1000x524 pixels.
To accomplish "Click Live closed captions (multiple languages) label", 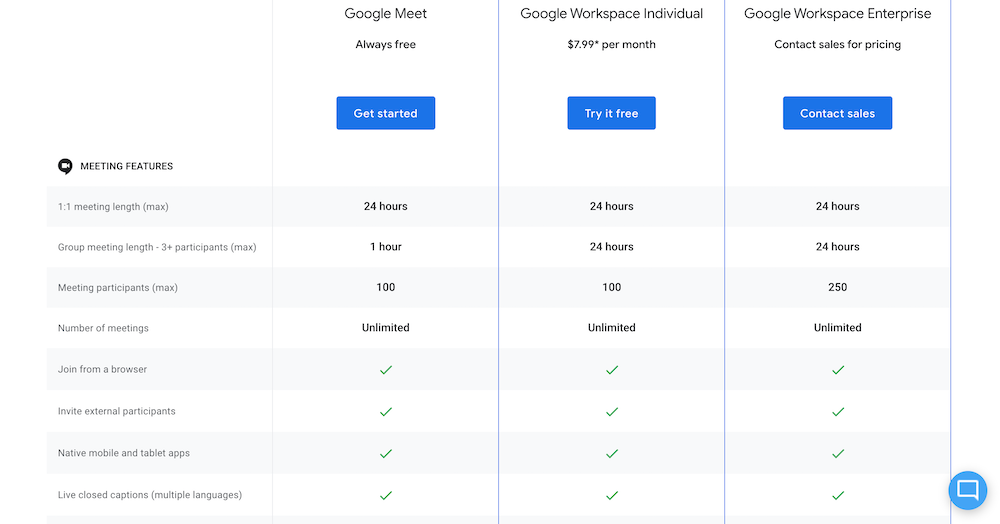I will (x=150, y=495).
